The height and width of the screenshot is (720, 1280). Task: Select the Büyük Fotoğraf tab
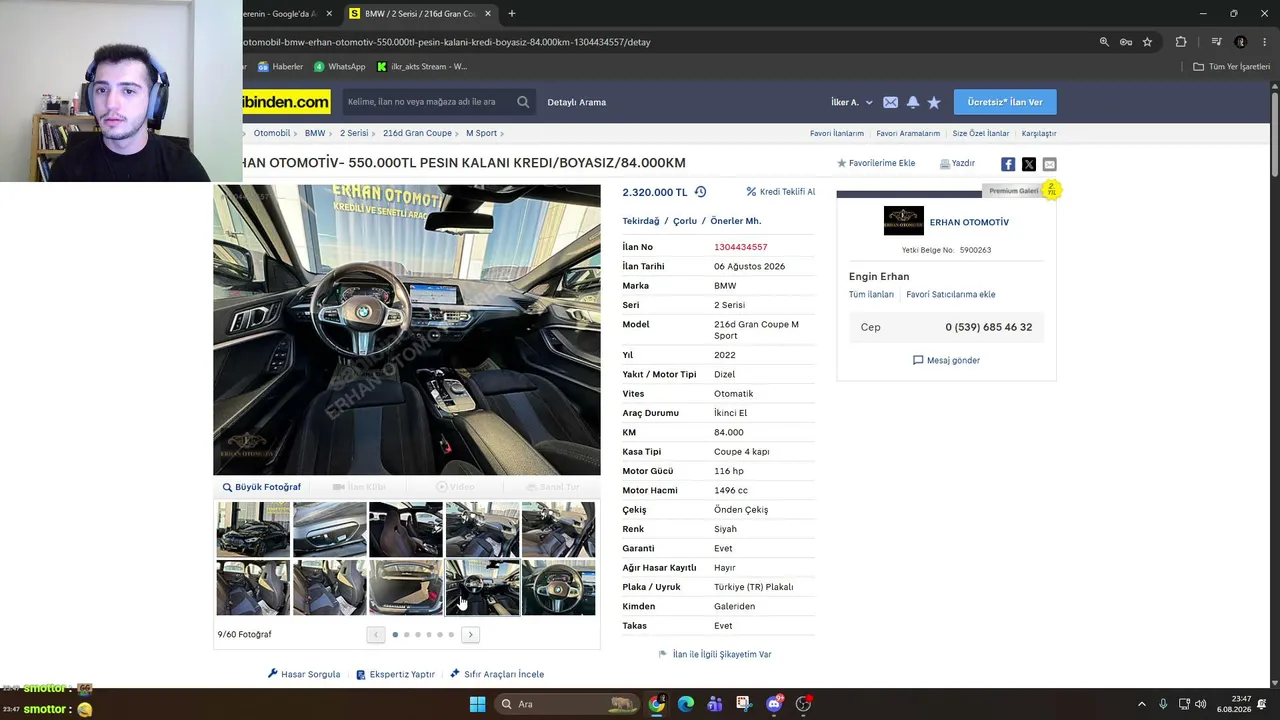(262, 487)
